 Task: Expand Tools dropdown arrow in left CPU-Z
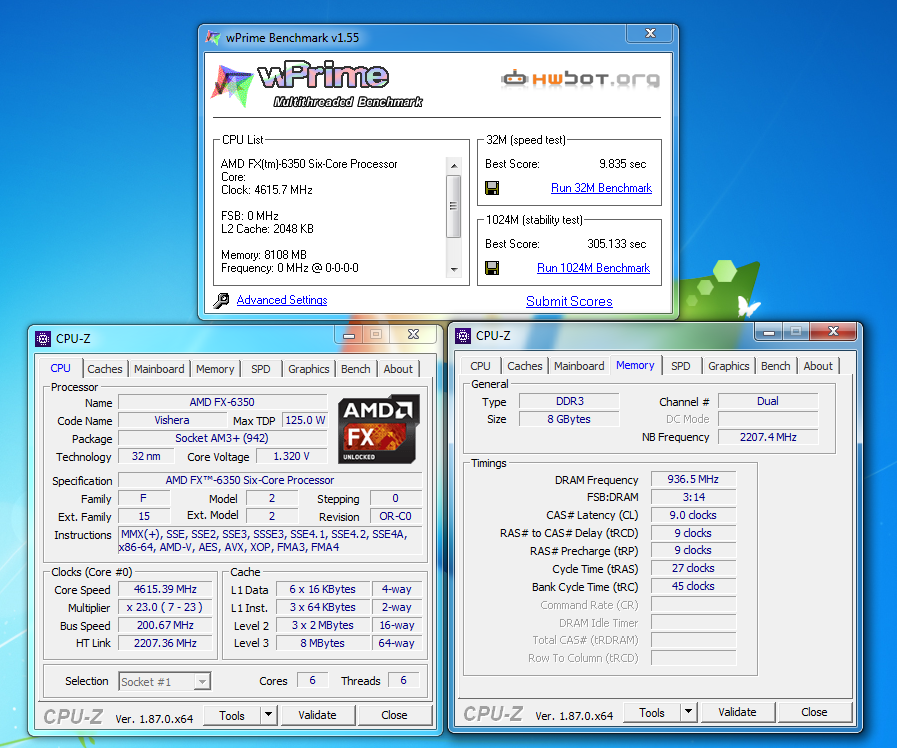[268, 715]
